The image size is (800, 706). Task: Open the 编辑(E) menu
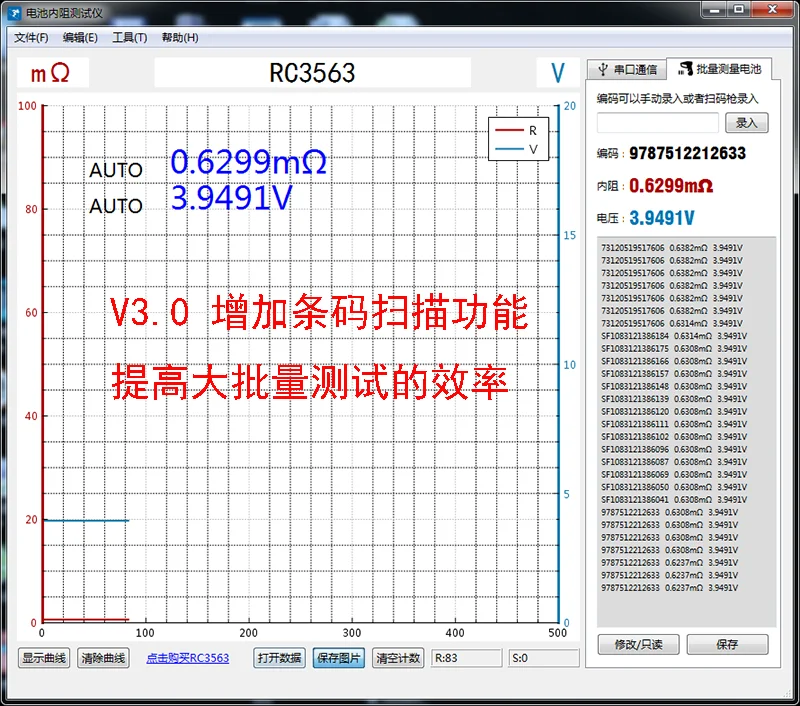point(80,38)
